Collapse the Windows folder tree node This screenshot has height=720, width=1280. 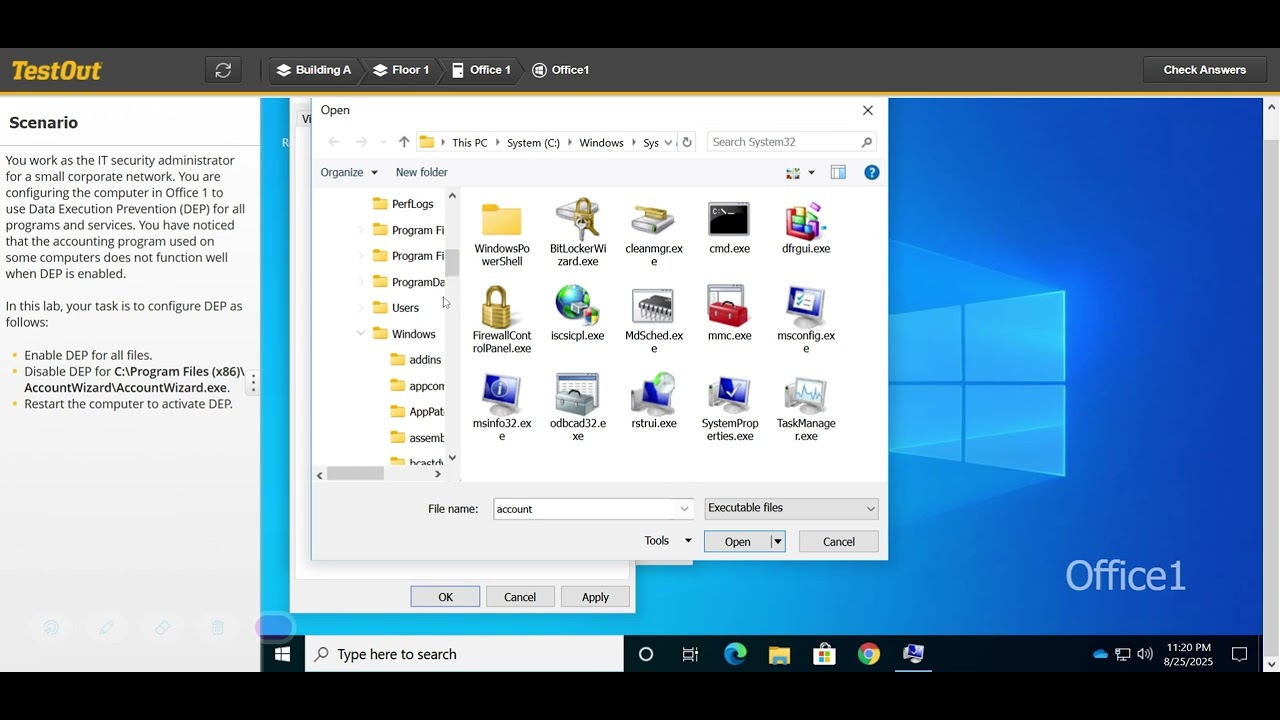(x=361, y=334)
